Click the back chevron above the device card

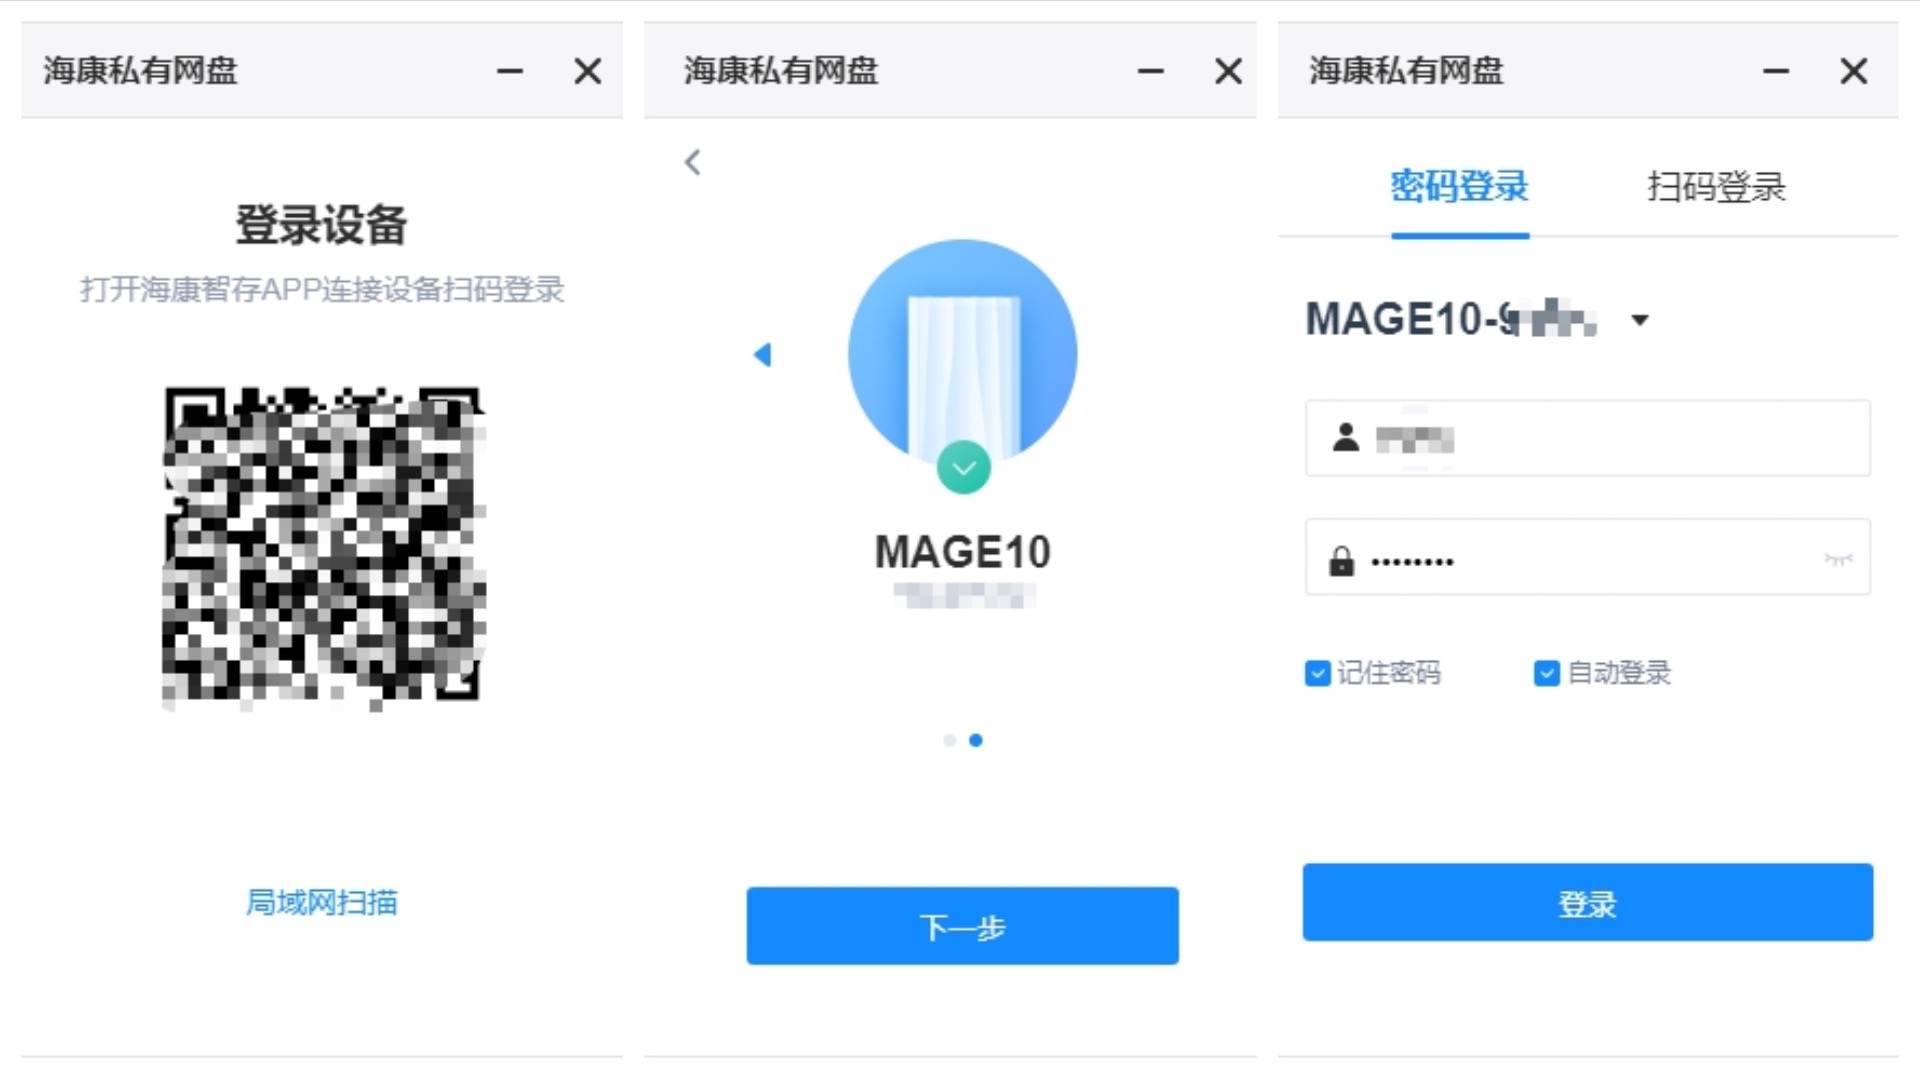point(692,161)
